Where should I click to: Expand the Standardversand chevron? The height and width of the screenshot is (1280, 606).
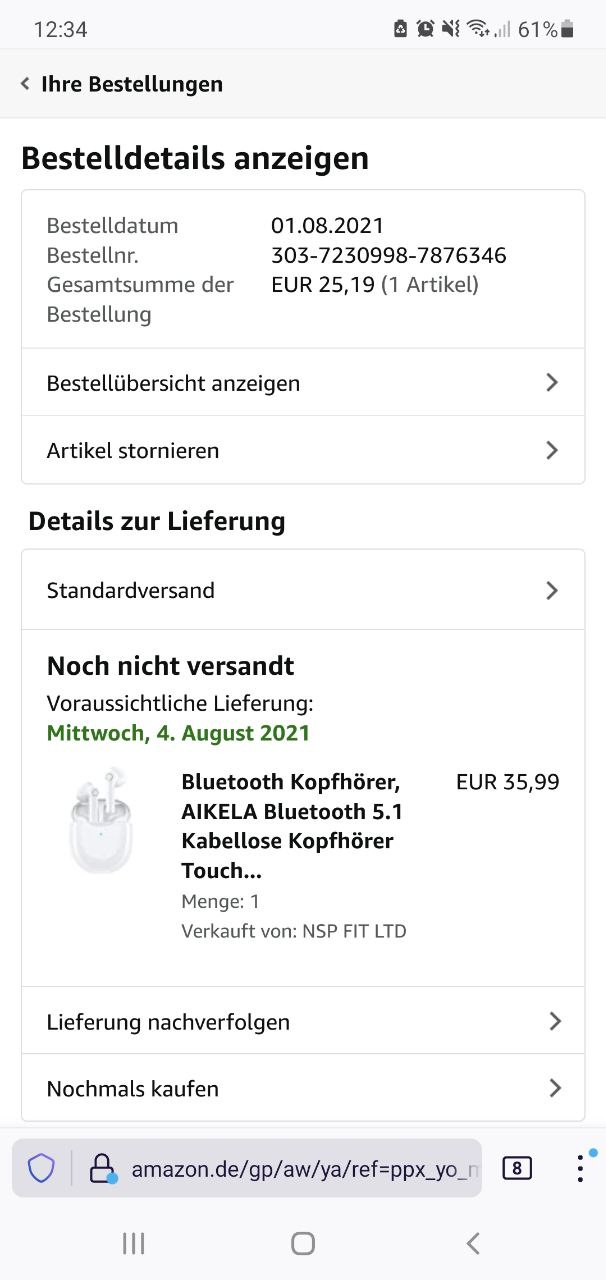point(551,590)
